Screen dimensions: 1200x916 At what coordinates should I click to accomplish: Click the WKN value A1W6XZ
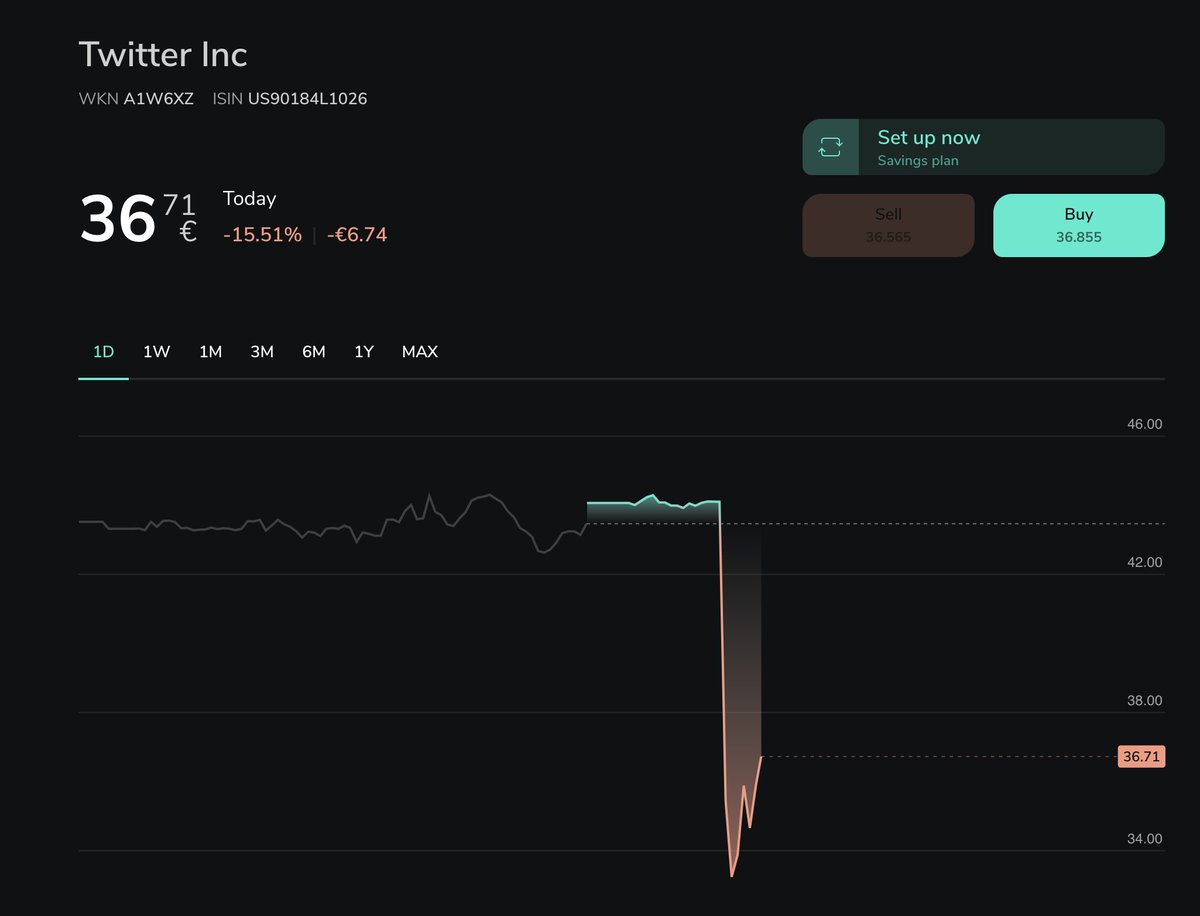point(158,99)
